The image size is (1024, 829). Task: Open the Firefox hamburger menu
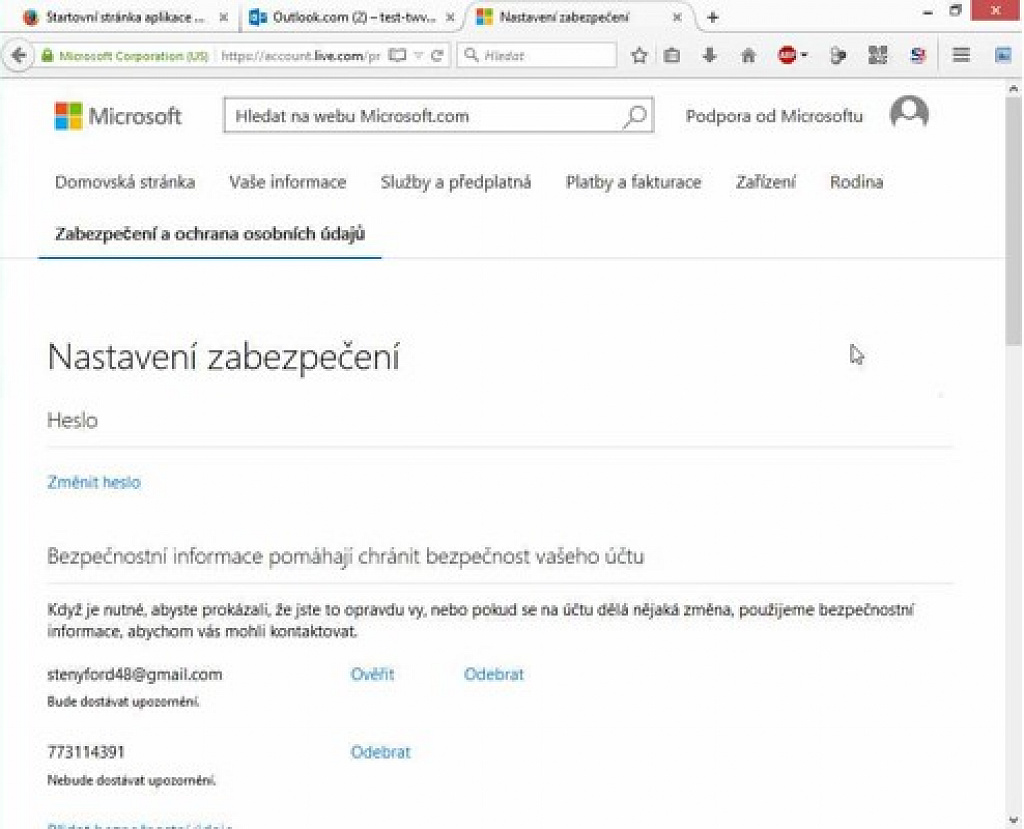click(x=961, y=56)
